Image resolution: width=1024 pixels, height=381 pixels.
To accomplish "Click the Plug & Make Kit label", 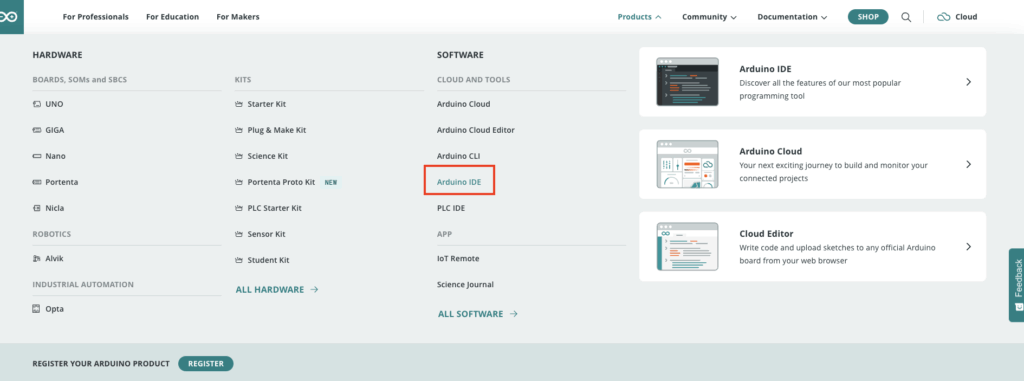I will [277, 130].
